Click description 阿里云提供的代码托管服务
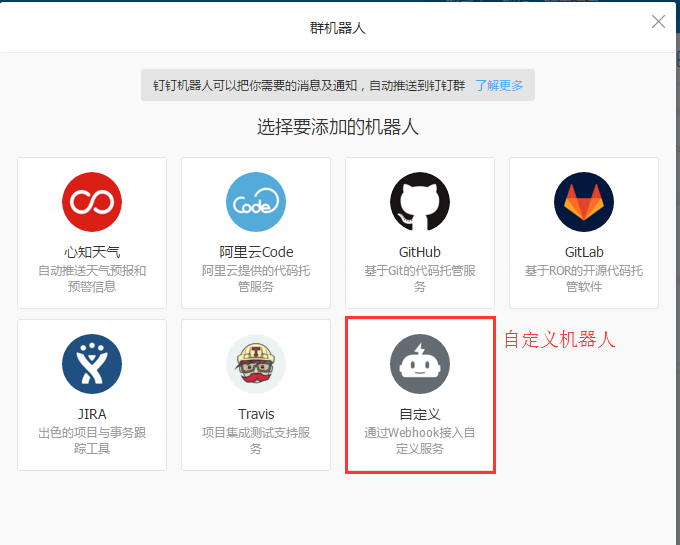This screenshot has height=545, width=680. point(256,278)
